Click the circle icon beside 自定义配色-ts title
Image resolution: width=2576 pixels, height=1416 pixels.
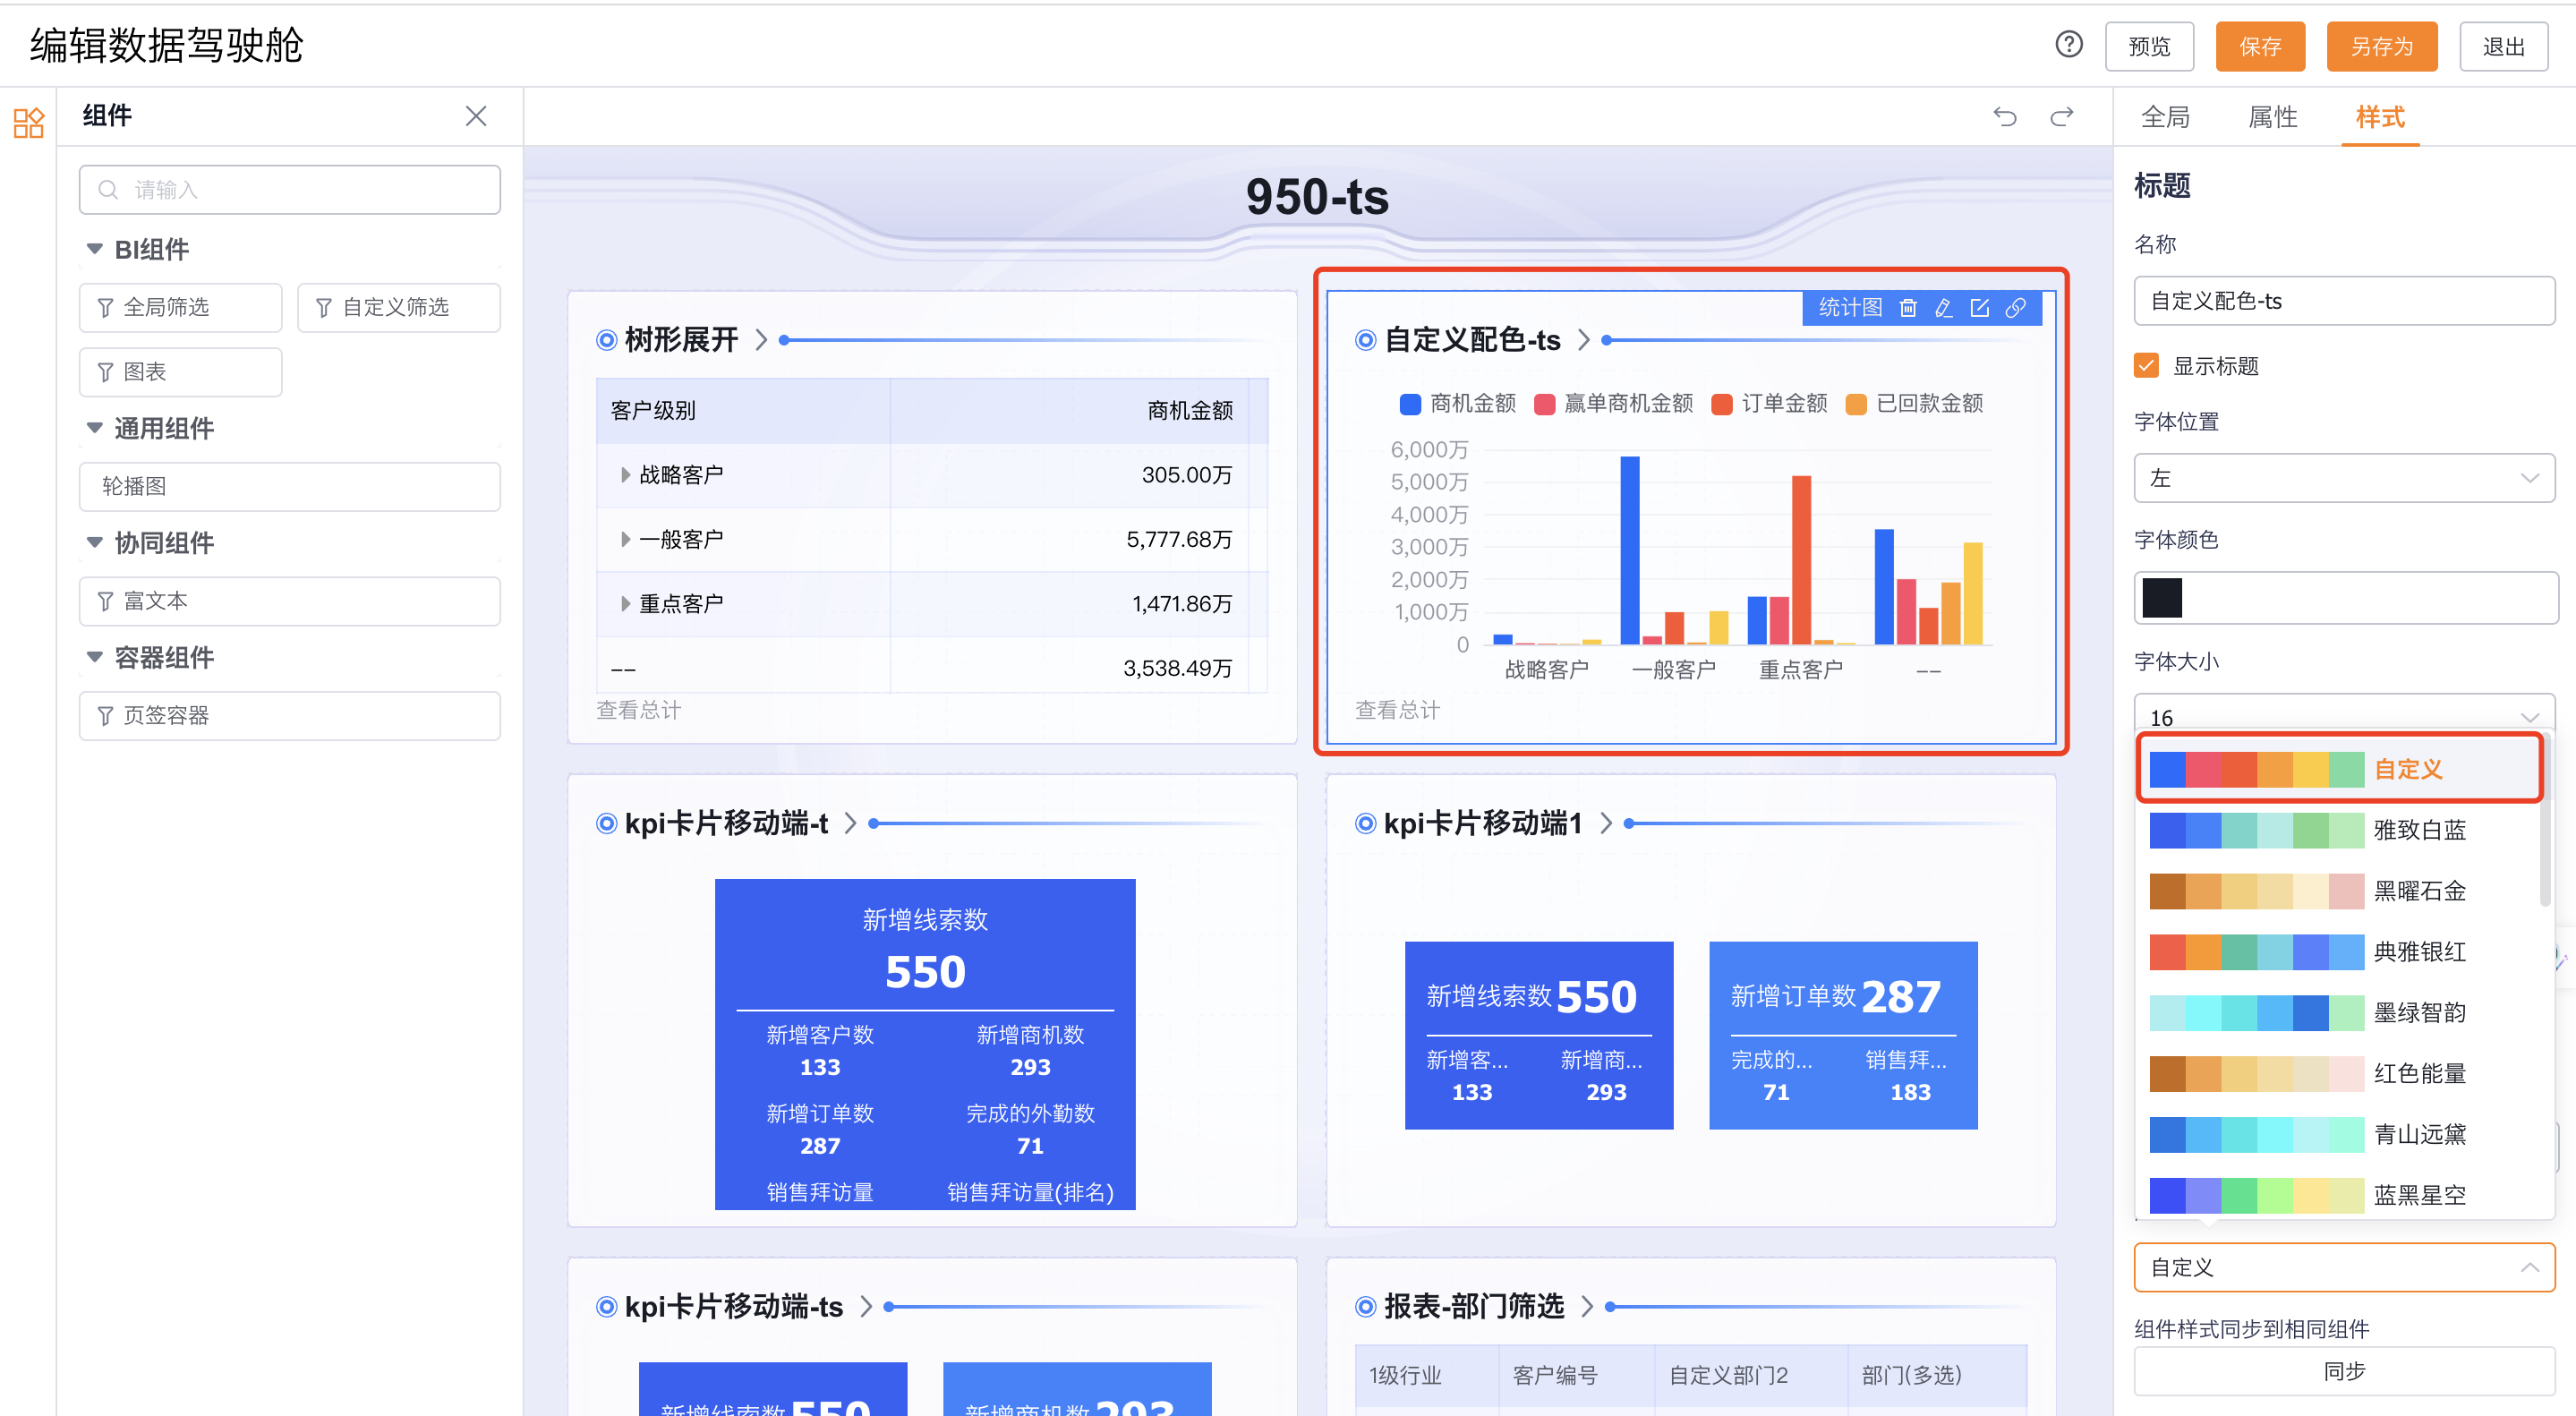point(1365,340)
